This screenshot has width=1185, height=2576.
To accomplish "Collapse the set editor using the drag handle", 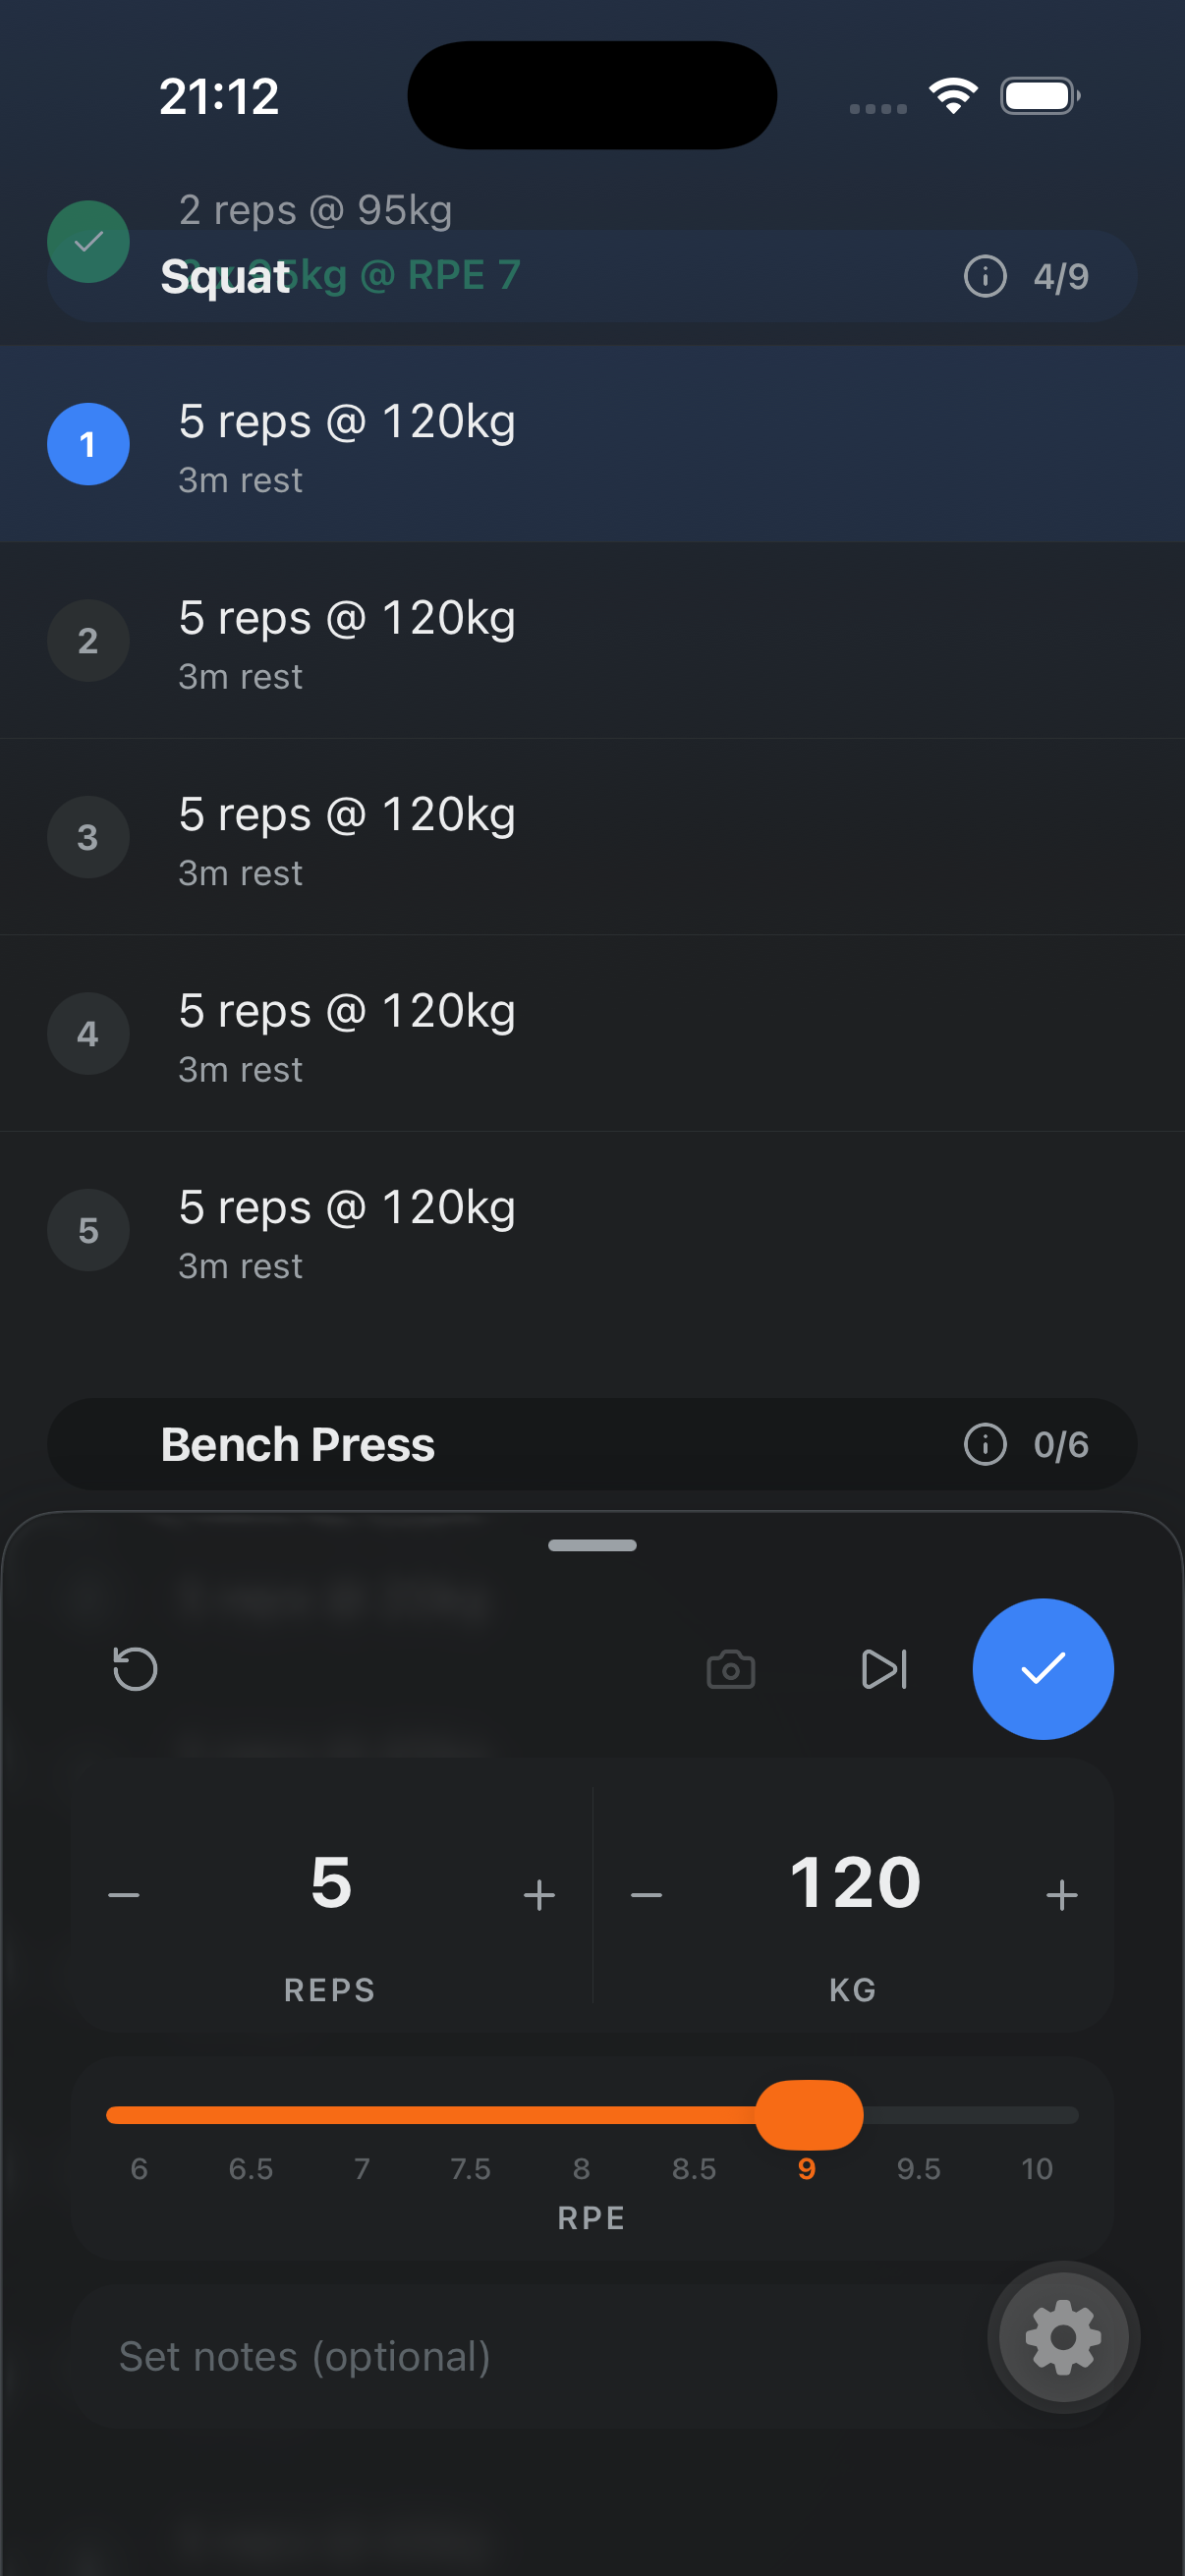I will pyautogui.click(x=592, y=1545).
